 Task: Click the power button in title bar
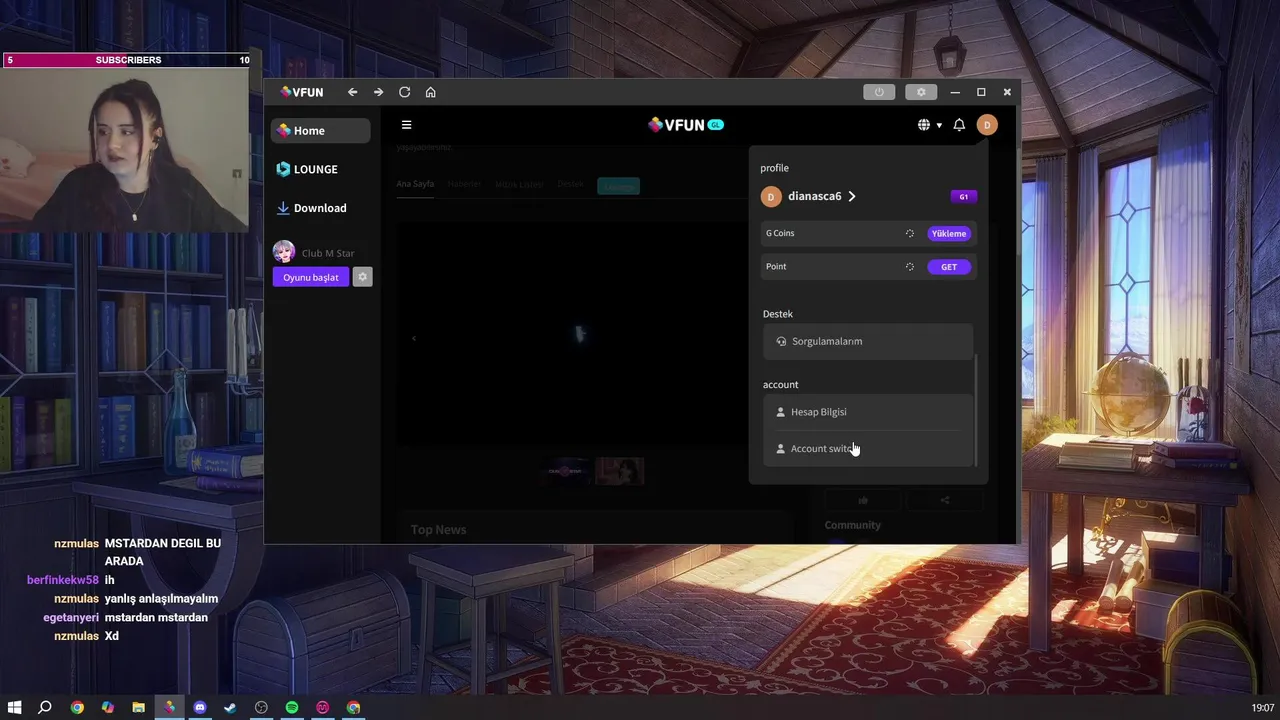coord(879,92)
